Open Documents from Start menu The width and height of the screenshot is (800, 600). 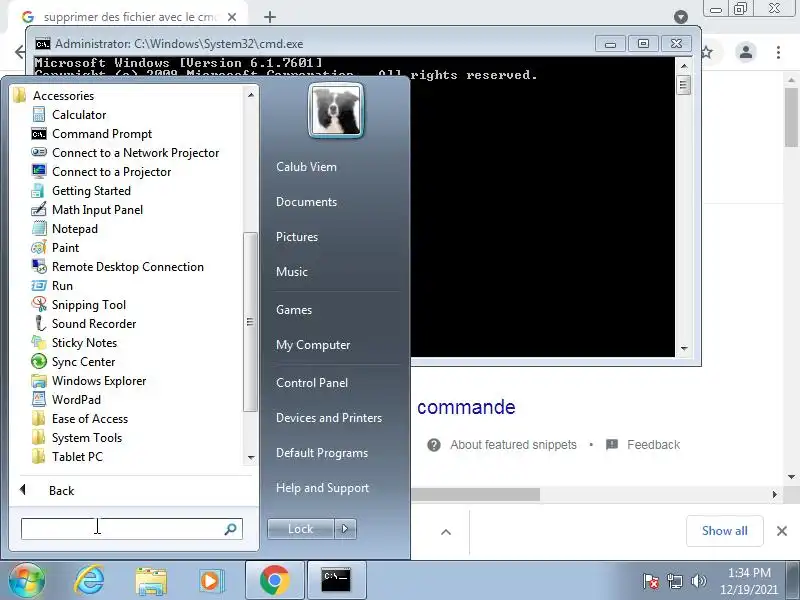tap(307, 202)
